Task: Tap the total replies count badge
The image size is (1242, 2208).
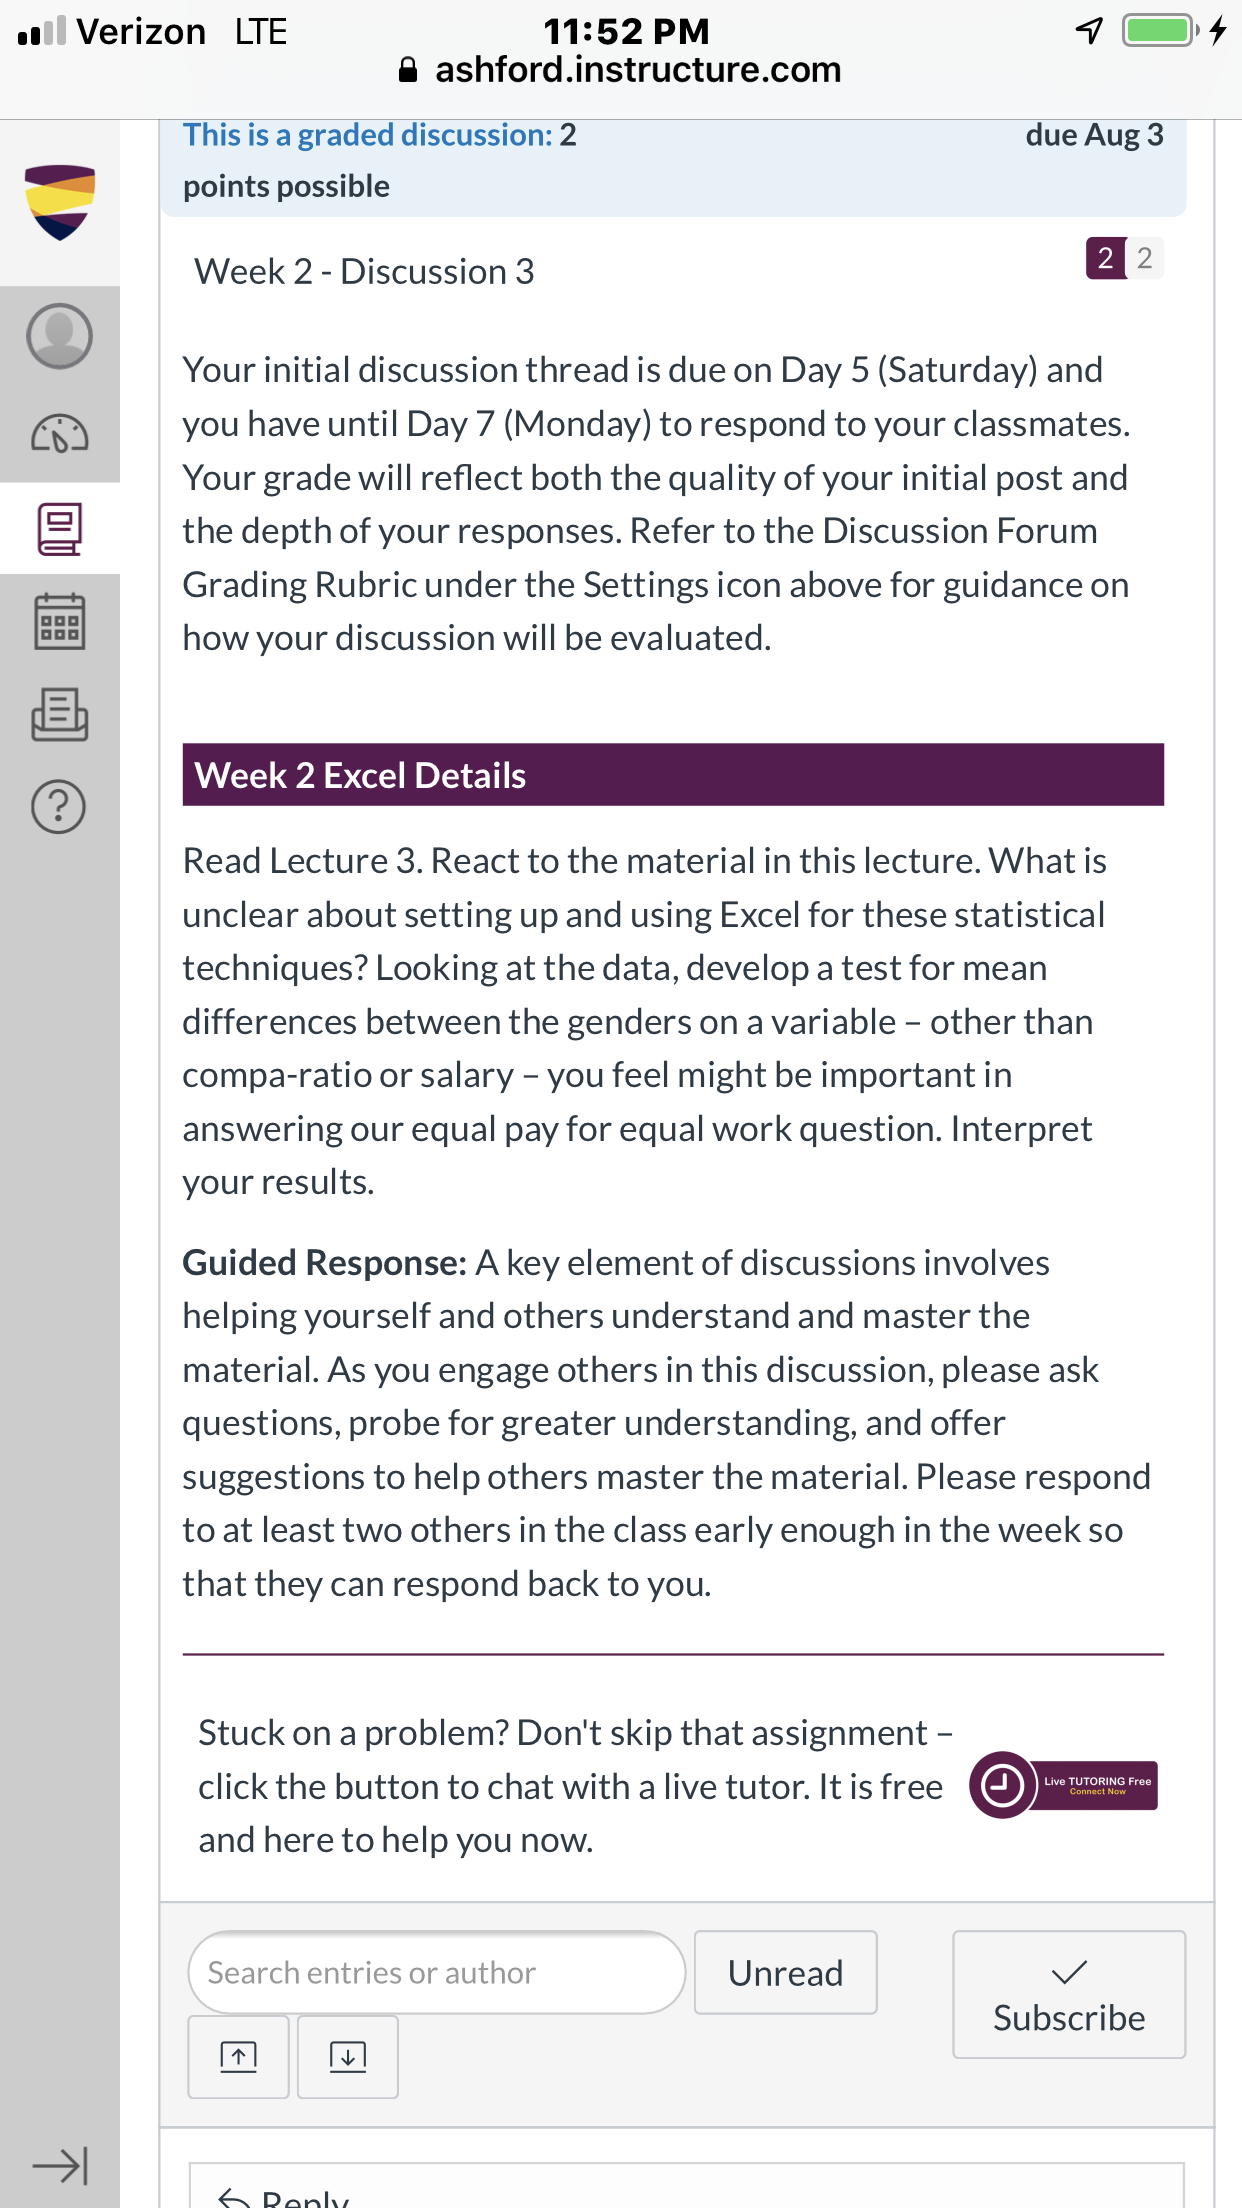Action: tap(1145, 258)
